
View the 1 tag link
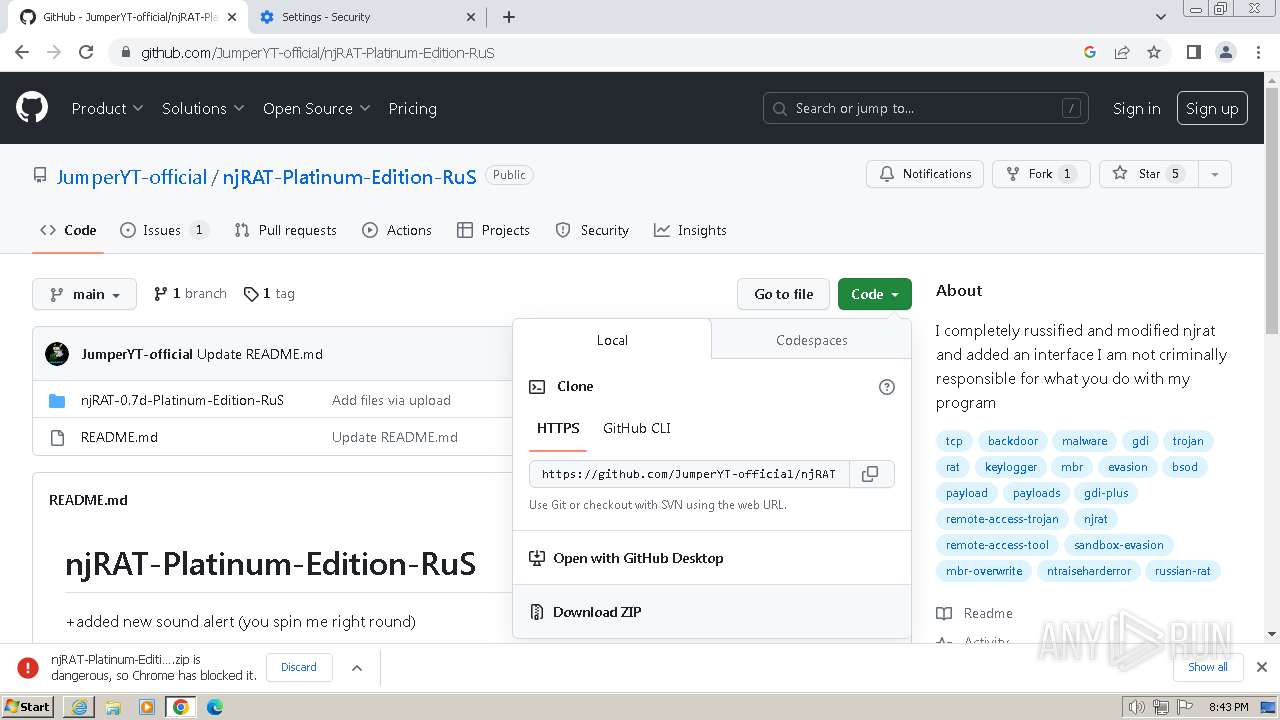click(x=269, y=294)
